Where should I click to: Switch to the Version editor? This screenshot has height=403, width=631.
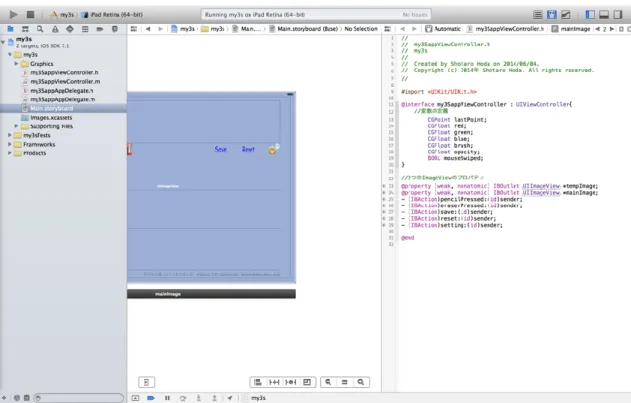[566, 15]
